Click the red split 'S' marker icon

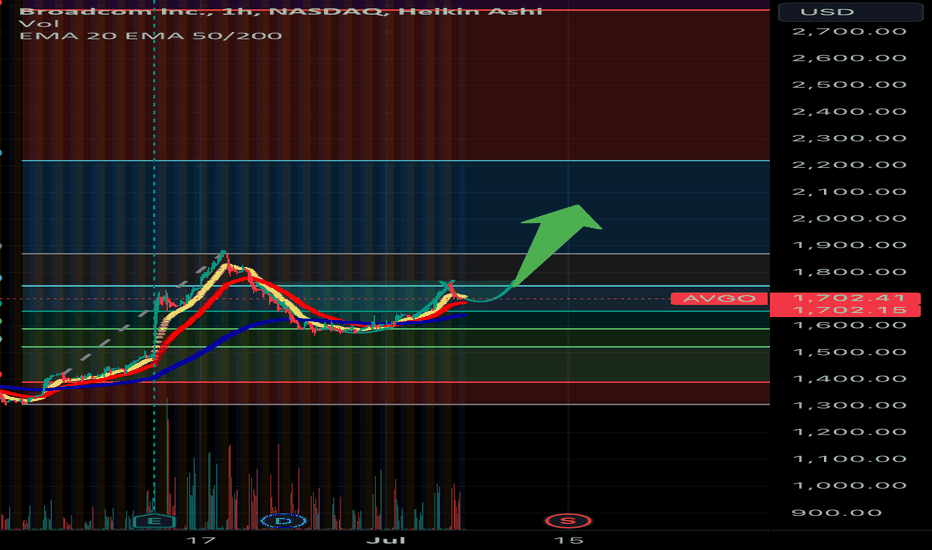[568, 521]
